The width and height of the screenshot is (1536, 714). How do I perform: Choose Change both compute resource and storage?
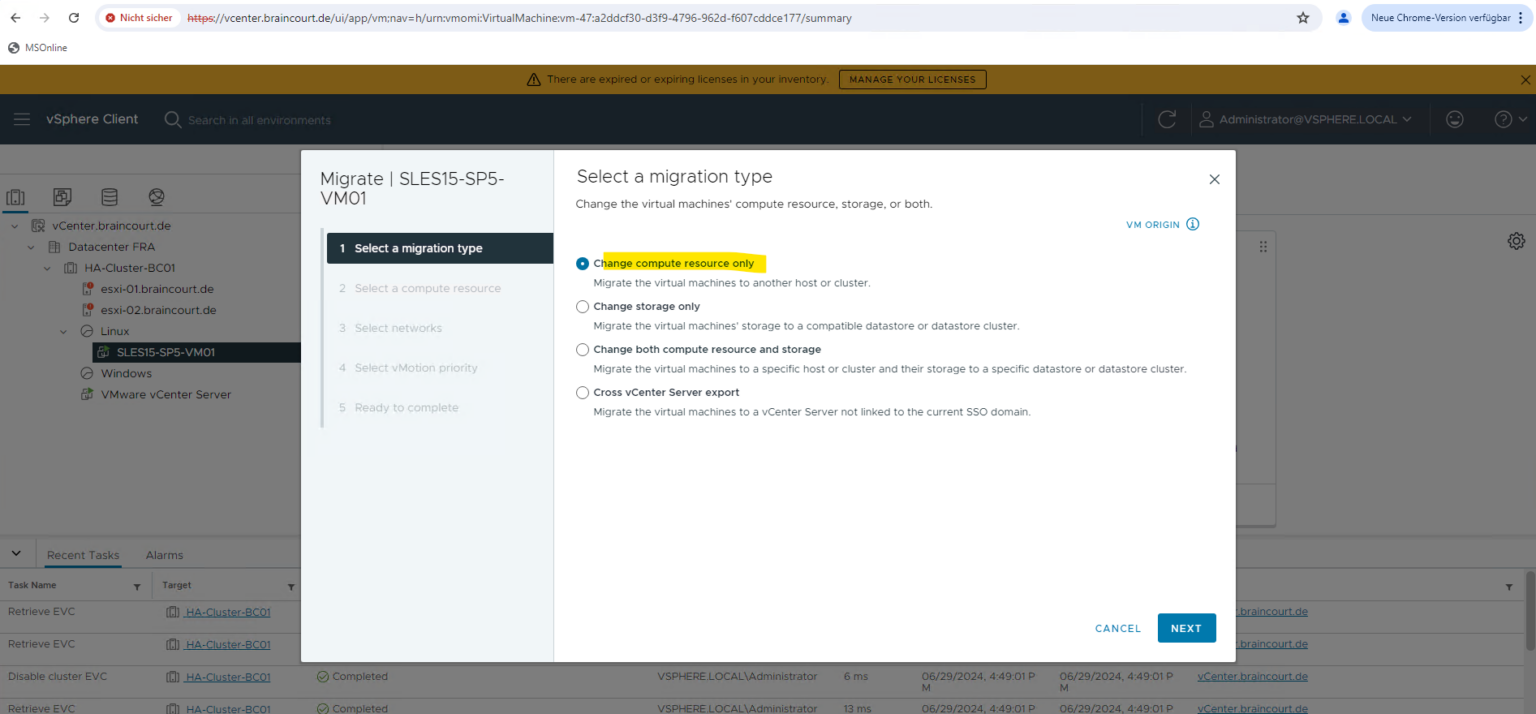[x=582, y=349]
